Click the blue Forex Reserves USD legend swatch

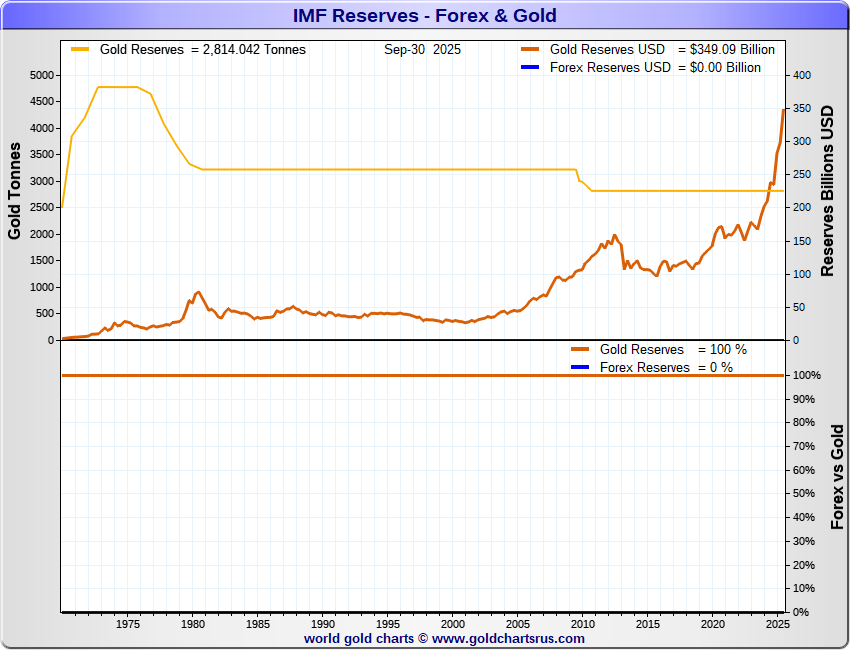click(x=530, y=67)
